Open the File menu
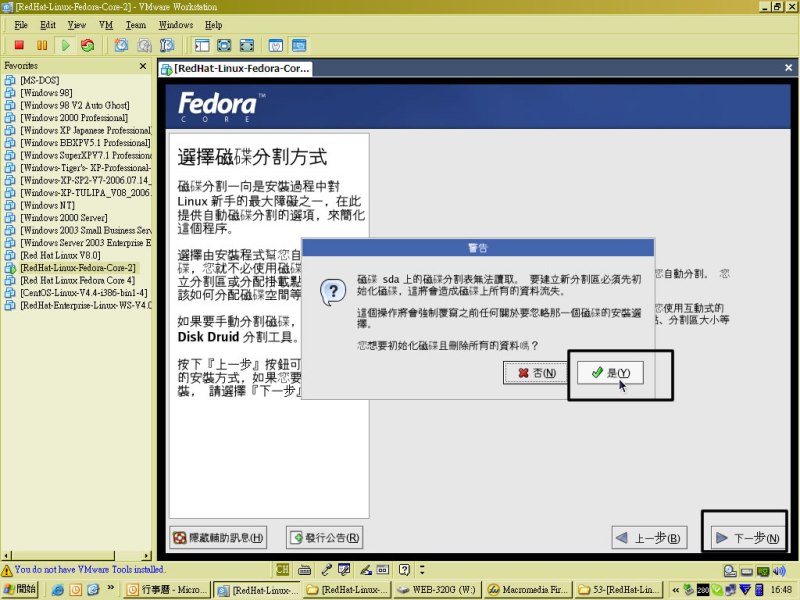Image resolution: width=800 pixels, height=600 pixels. tap(21, 25)
